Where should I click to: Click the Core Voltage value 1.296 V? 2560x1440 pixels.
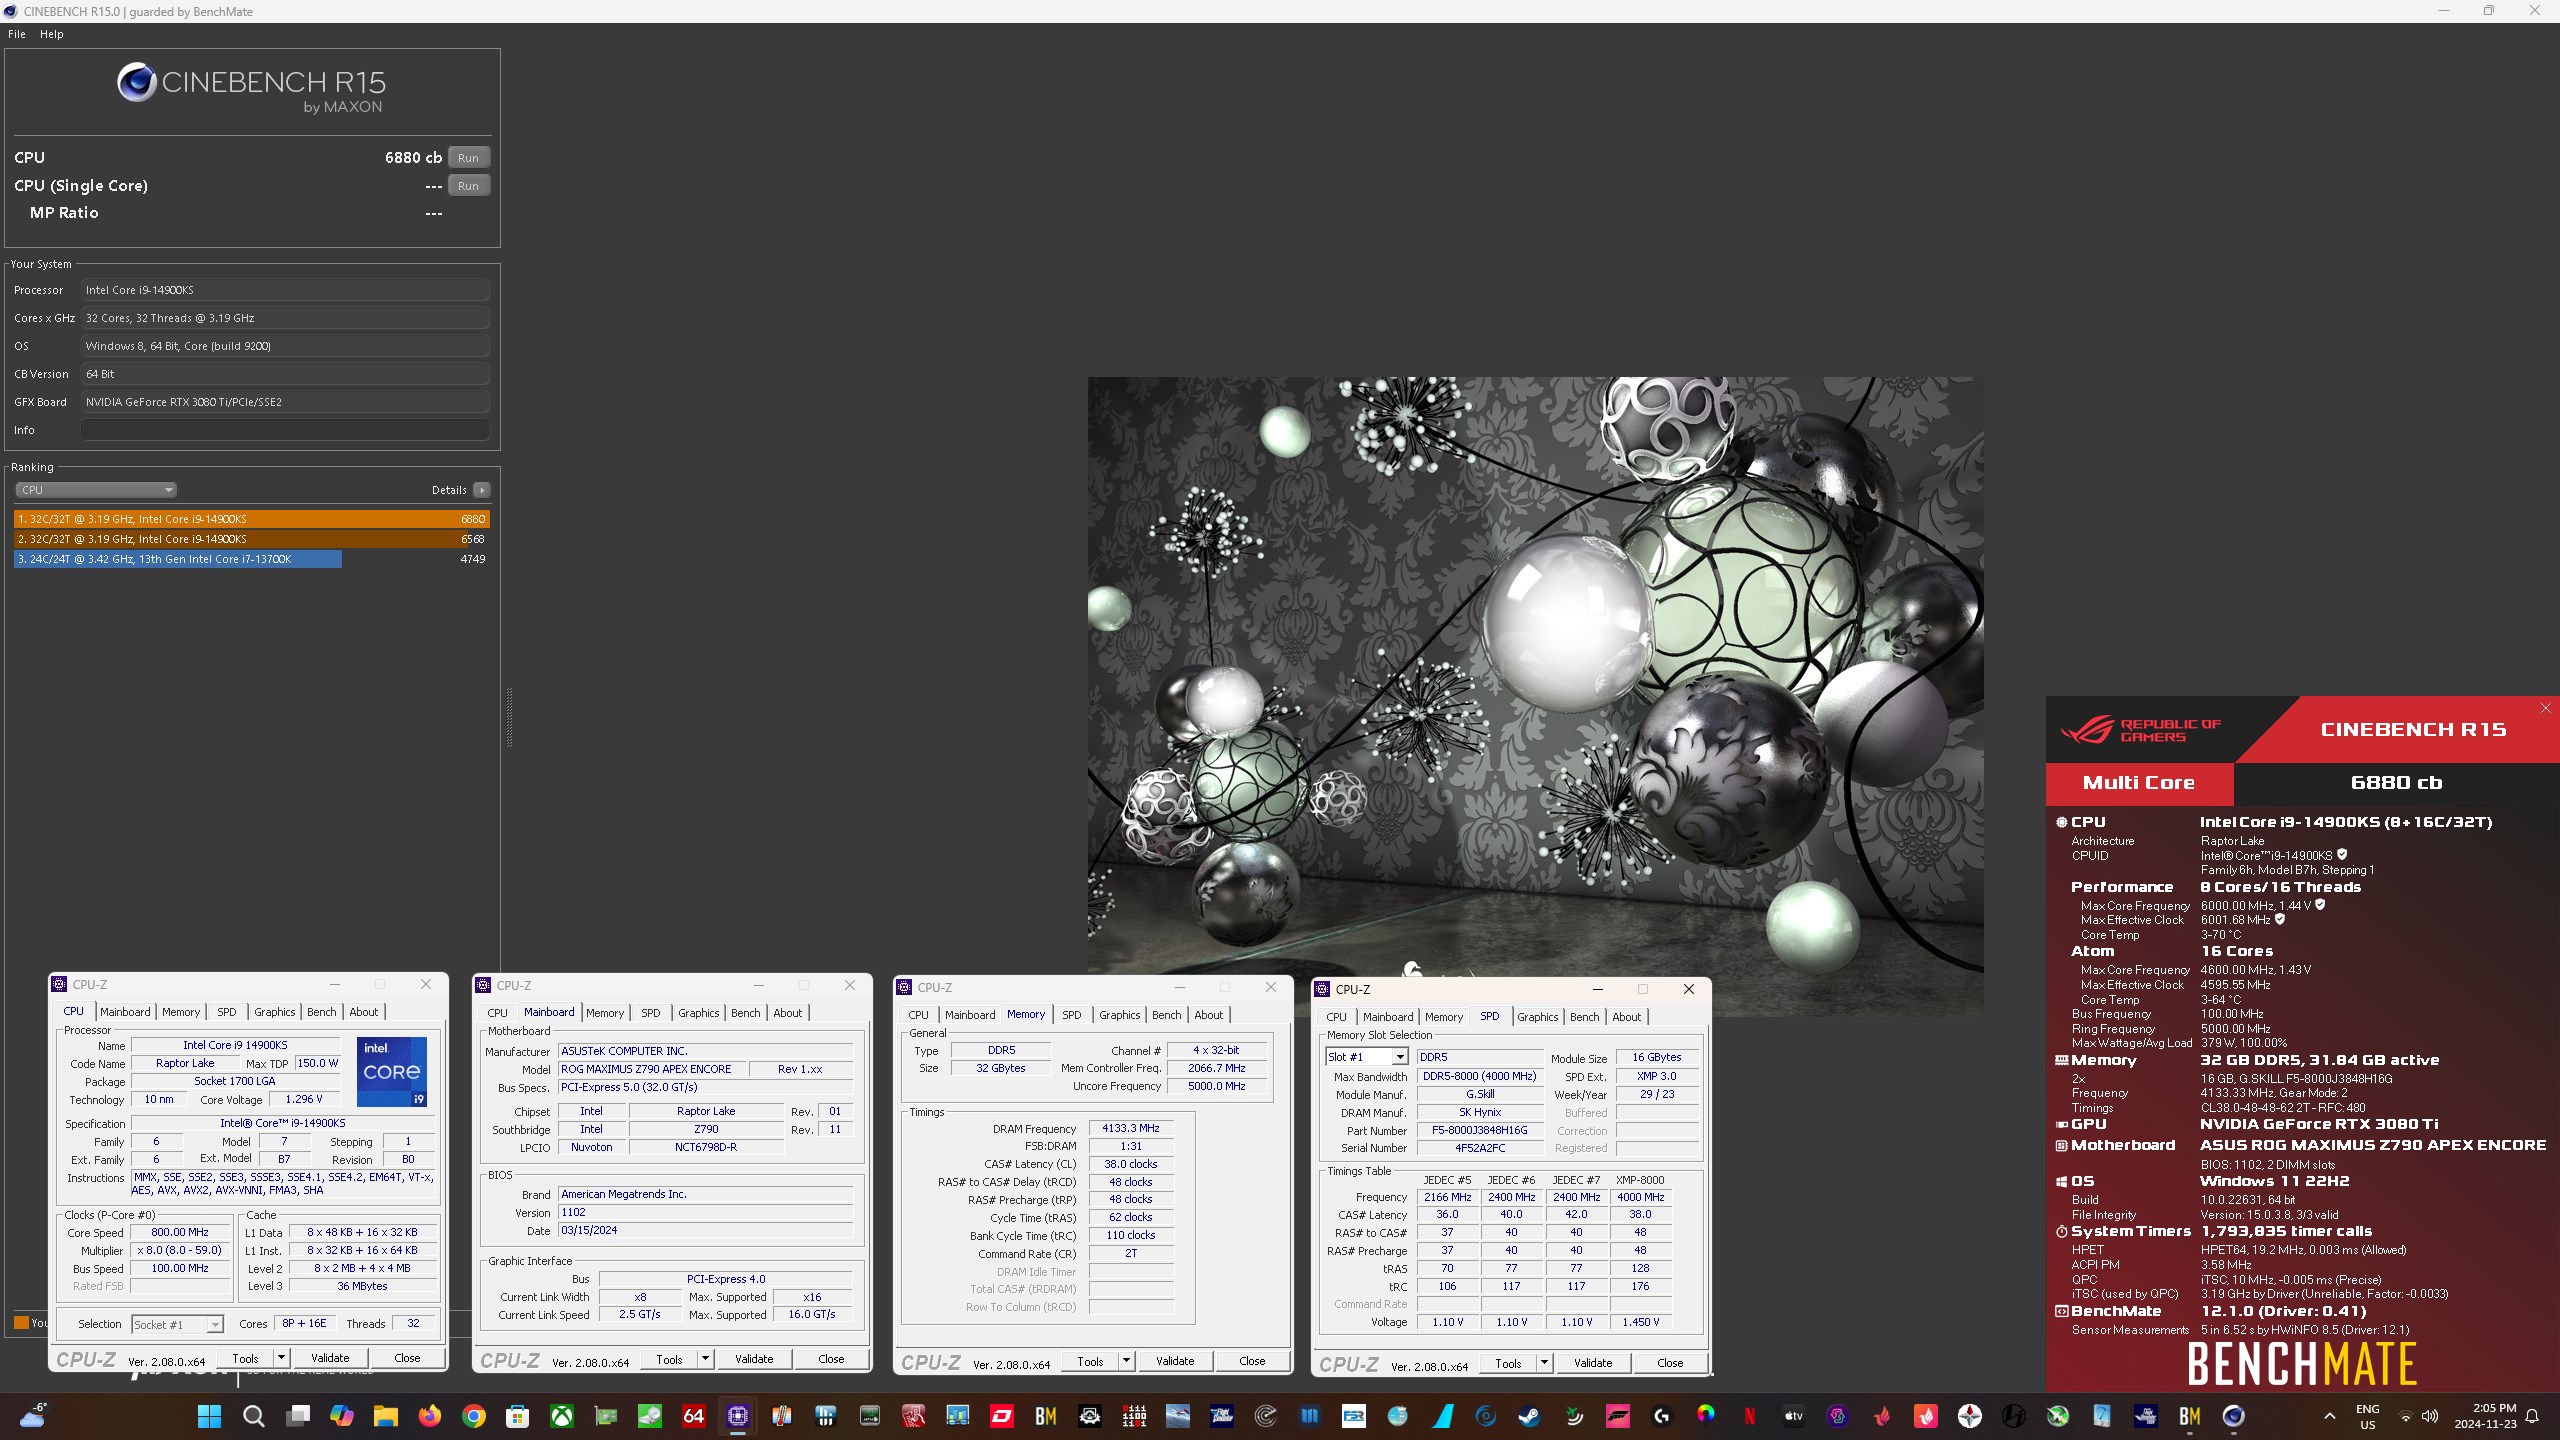click(x=304, y=1099)
